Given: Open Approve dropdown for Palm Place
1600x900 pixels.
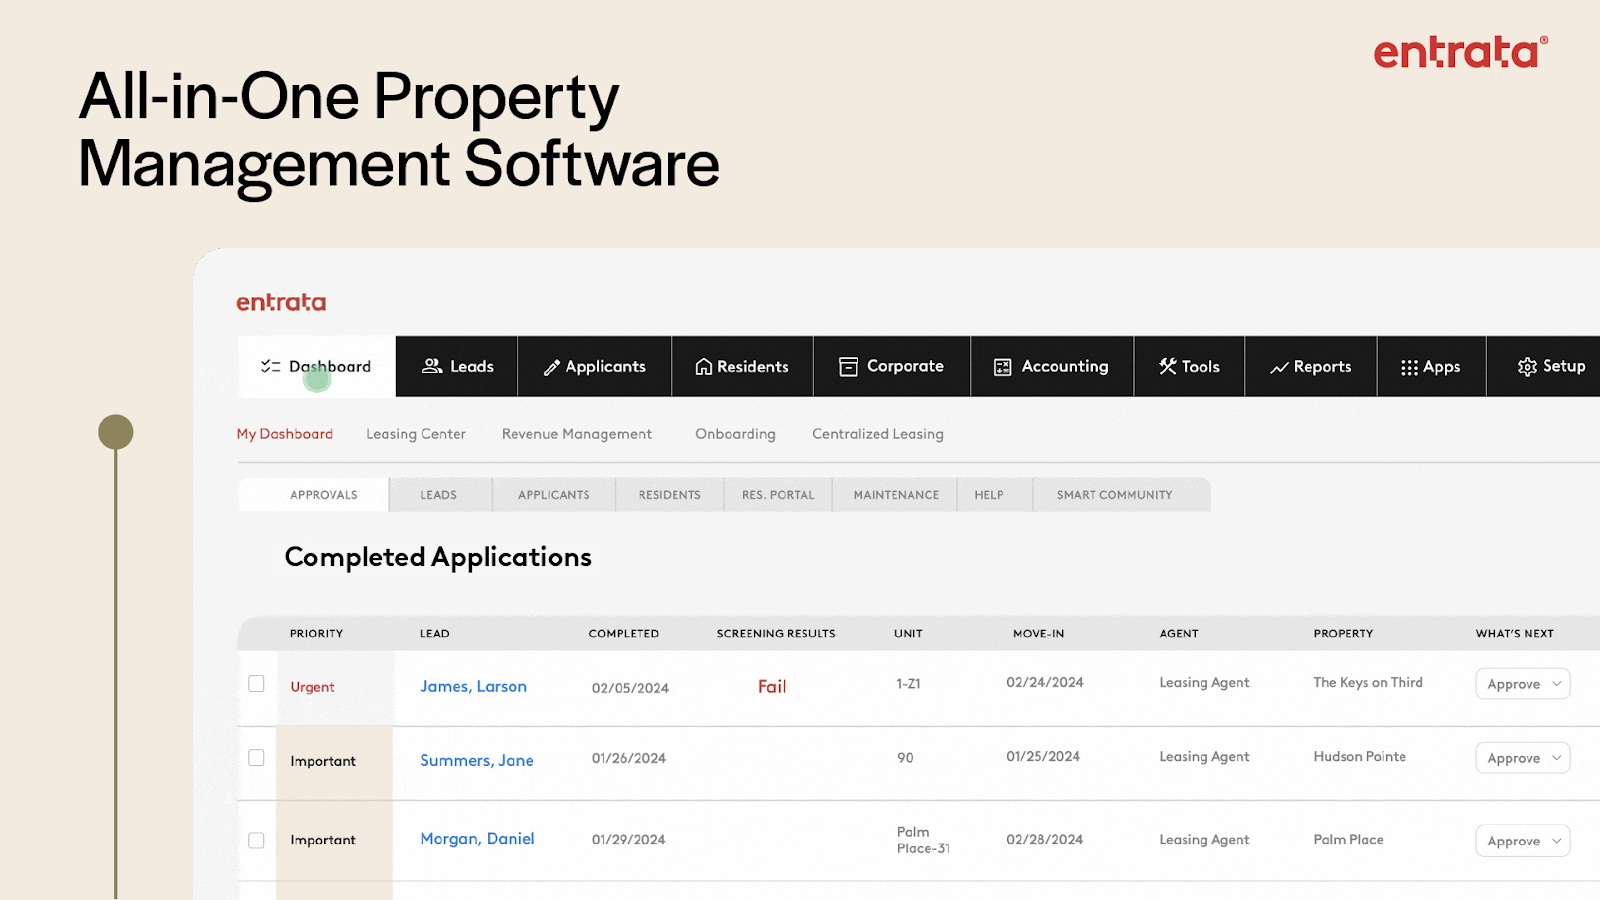Looking at the screenshot, I should pyautogui.click(x=1523, y=841).
